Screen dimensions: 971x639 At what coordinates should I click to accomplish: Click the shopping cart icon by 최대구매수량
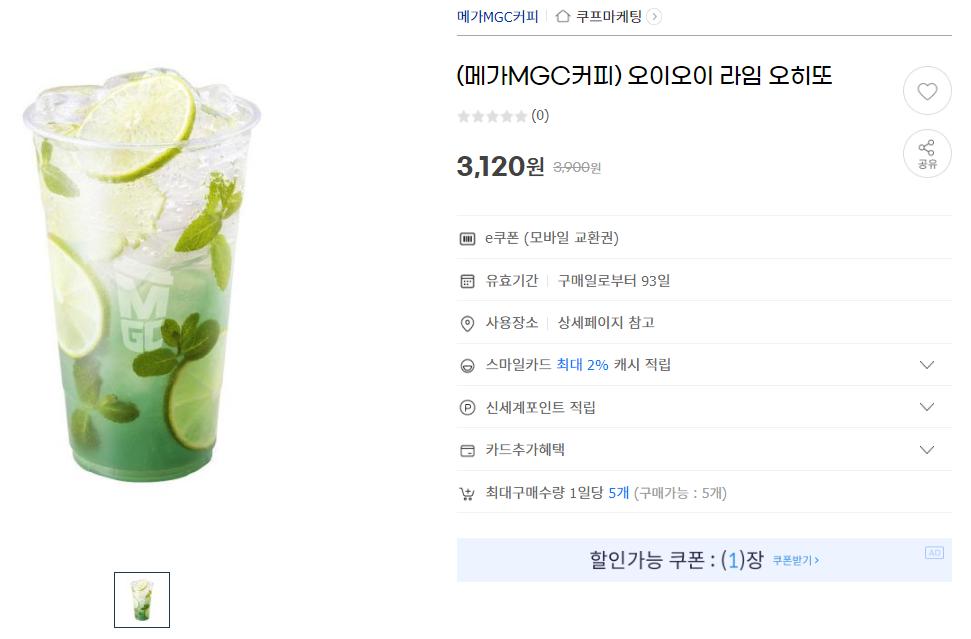pos(467,493)
